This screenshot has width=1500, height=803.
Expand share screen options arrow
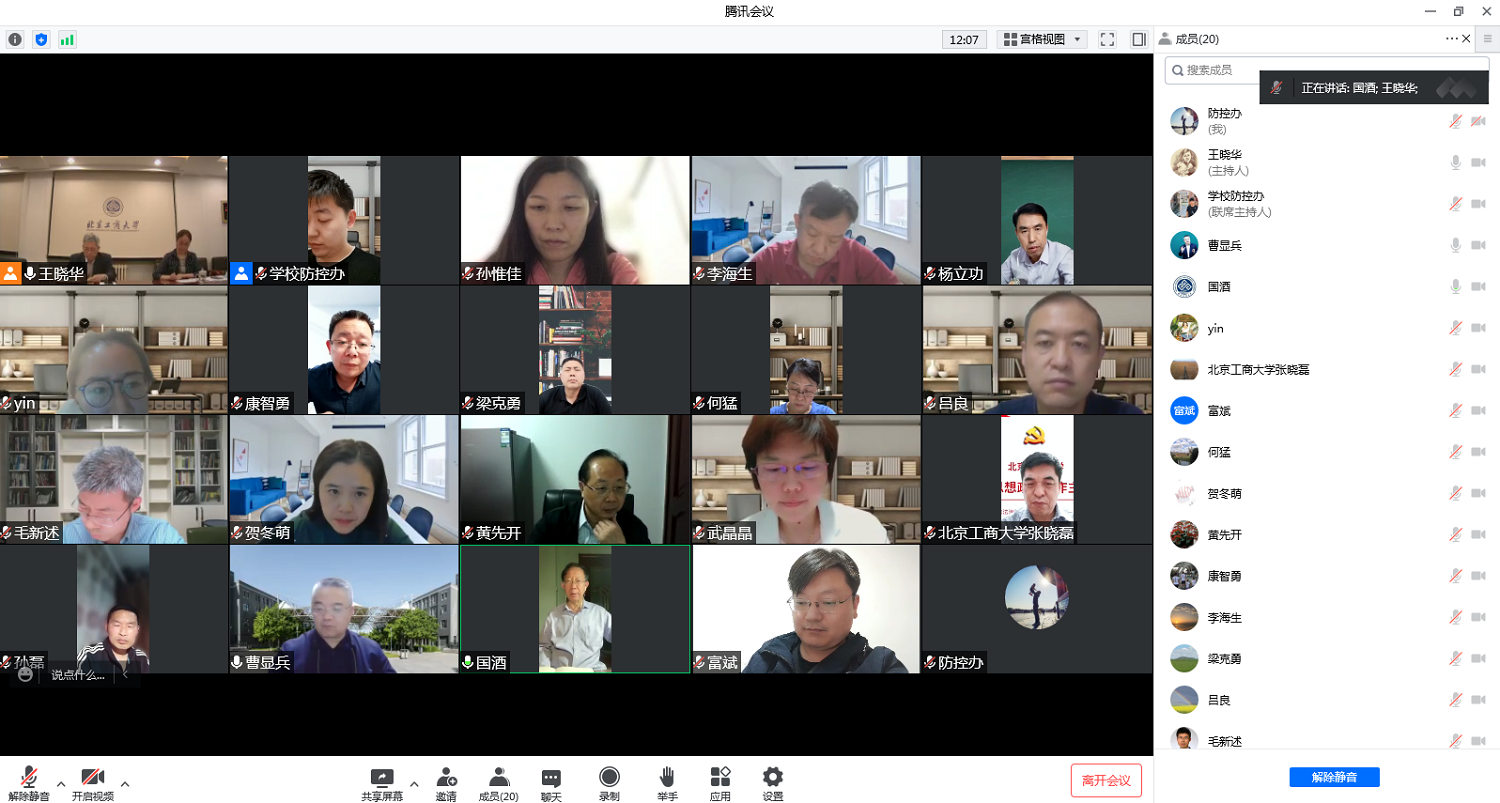tap(414, 783)
